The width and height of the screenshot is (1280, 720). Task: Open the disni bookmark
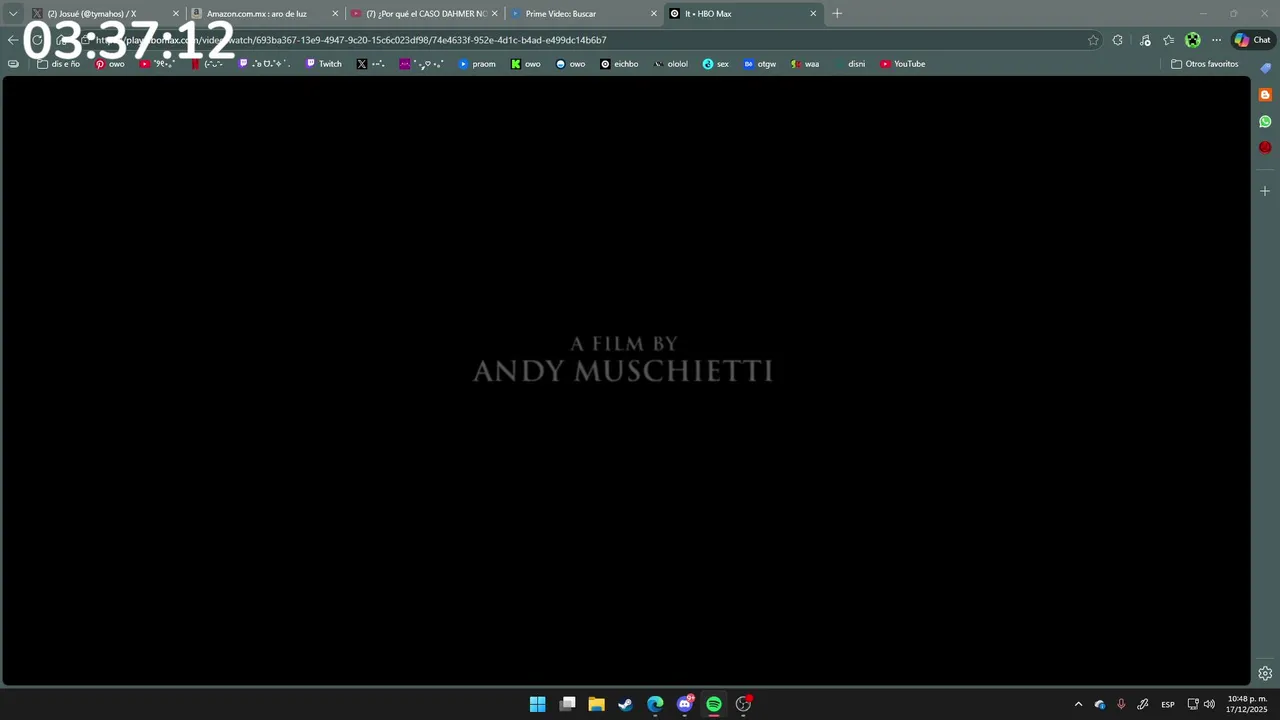[x=849, y=64]
